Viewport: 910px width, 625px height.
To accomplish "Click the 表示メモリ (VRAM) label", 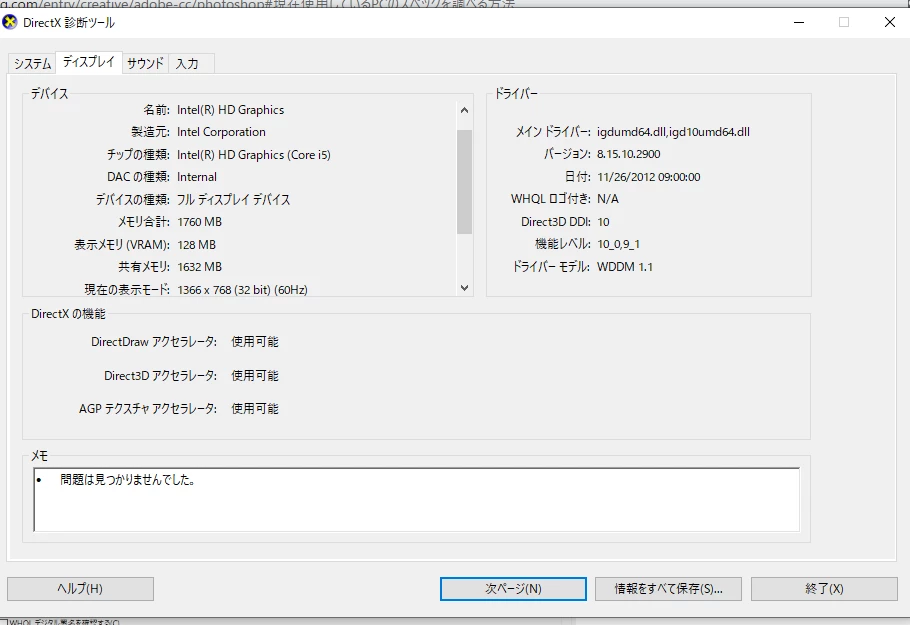I will (x=122, y=244).
